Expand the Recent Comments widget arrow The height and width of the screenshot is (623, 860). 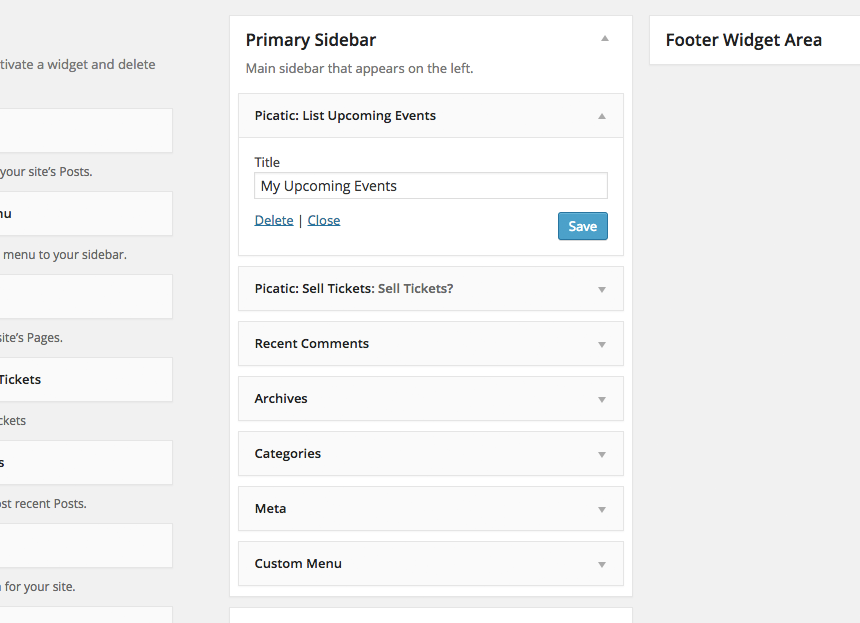[x=602, y=344]
